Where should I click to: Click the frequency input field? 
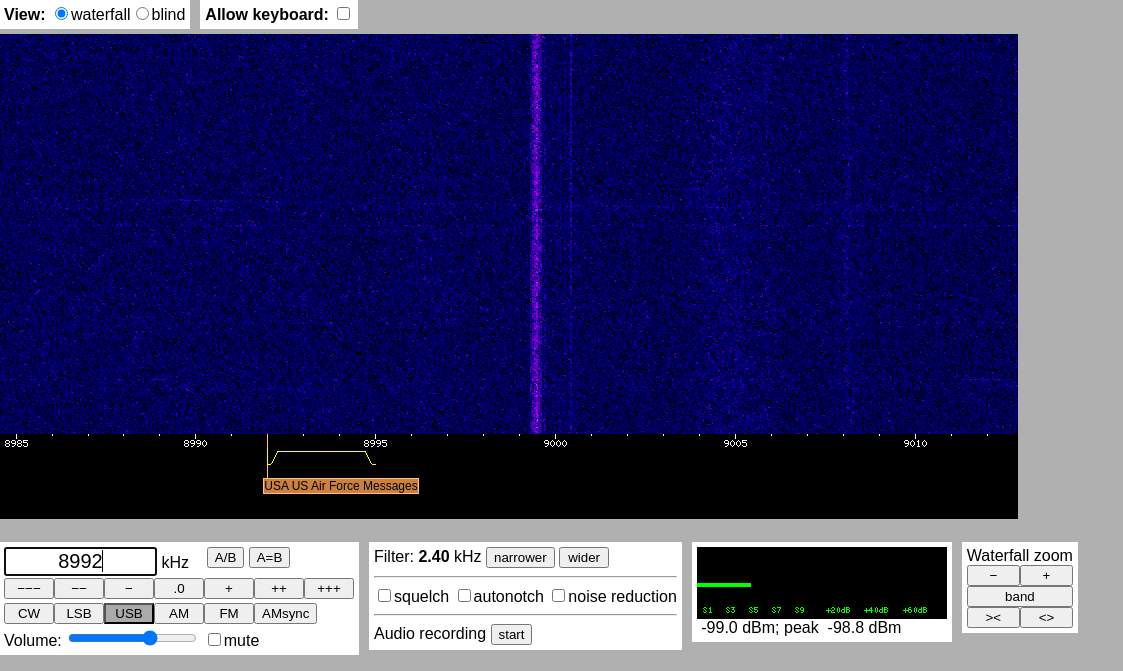pyautogui.click(x=80, y=561)
